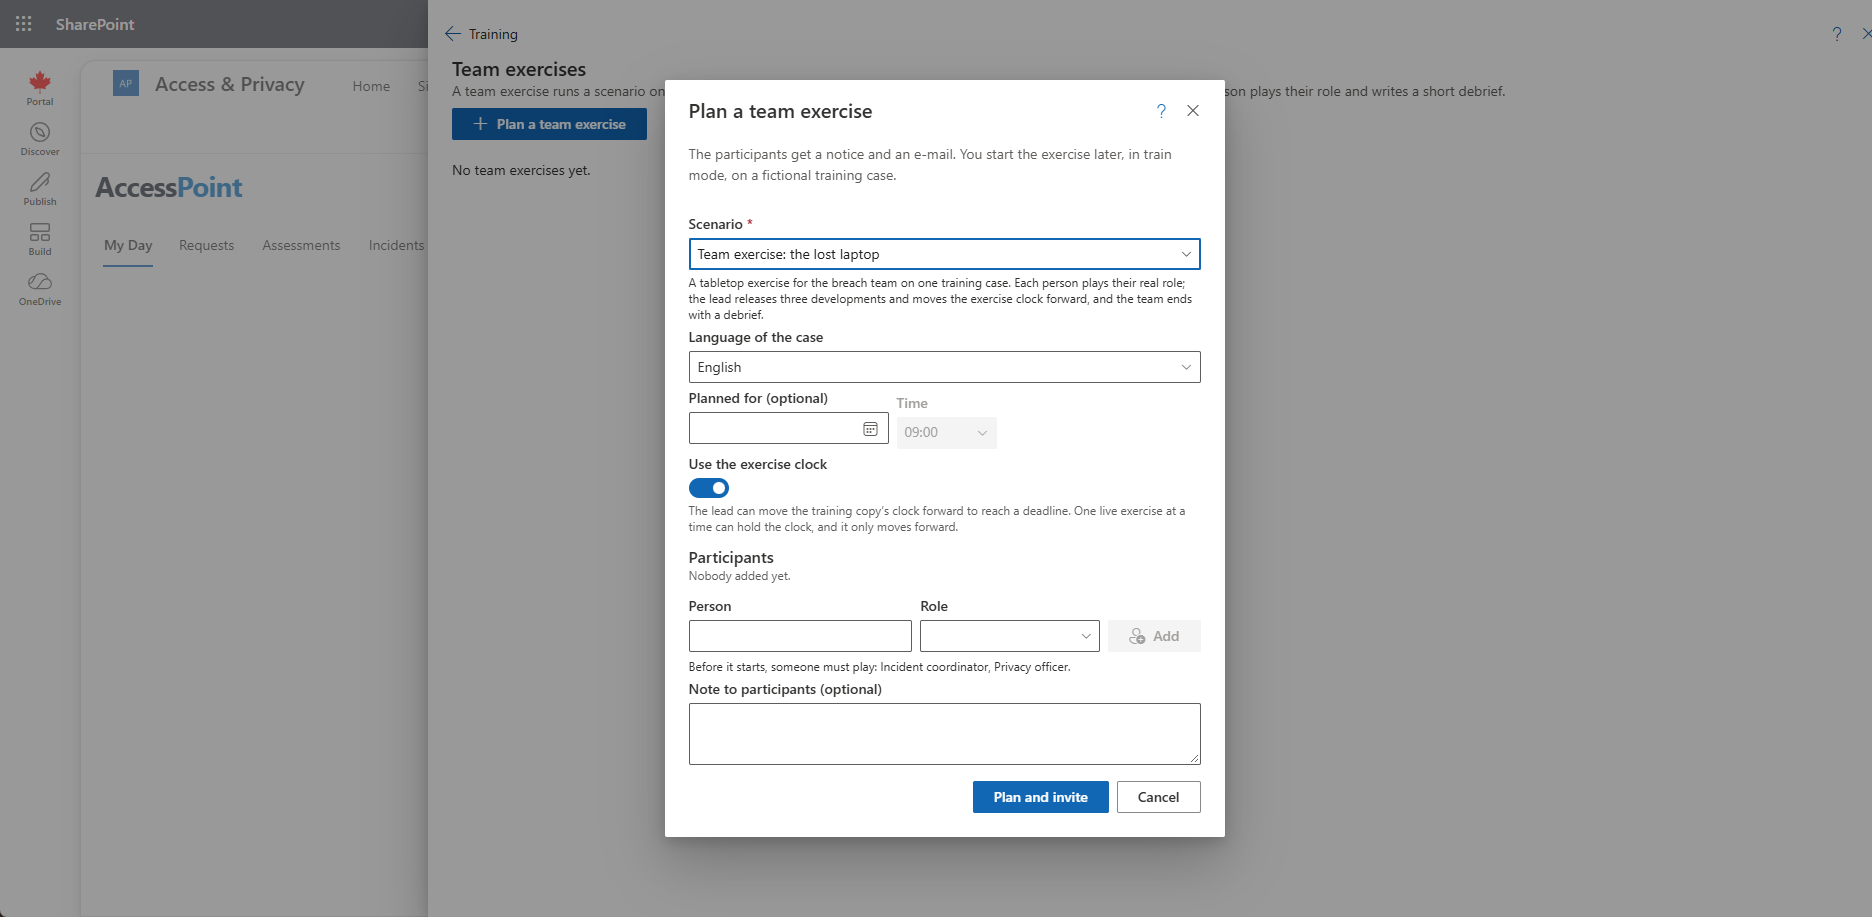Click the 'No team exercises yet.' text
Screen dimensions: 1872x917
click(521, 170)
